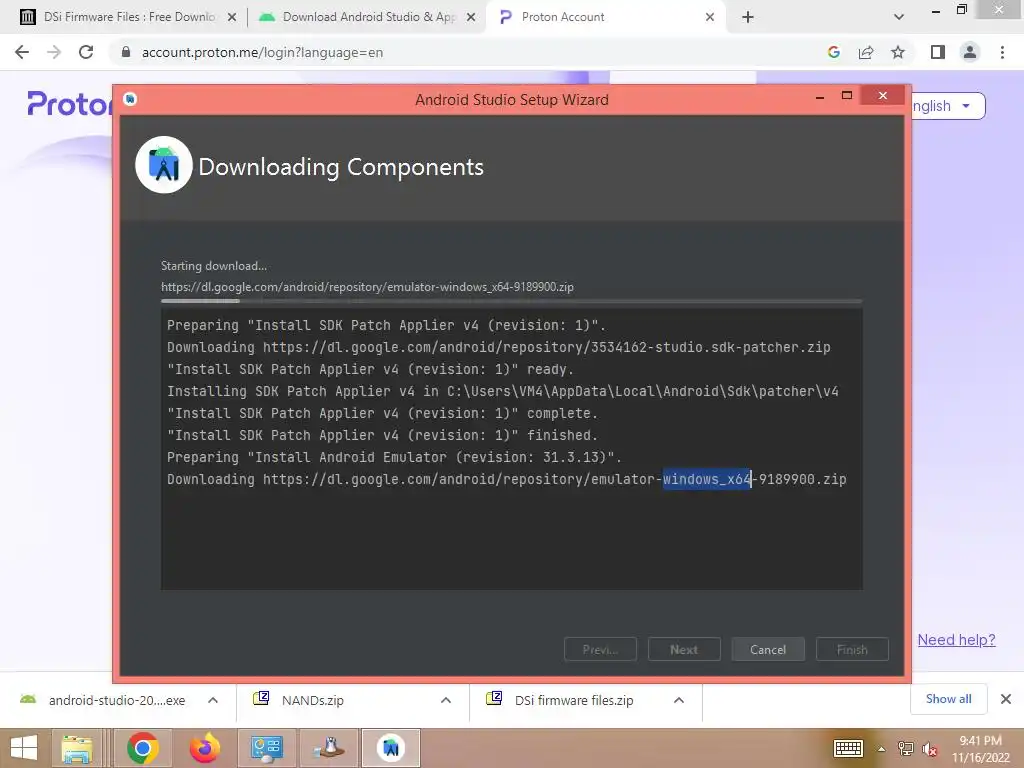
Task: Open the Windows Start menu
Action: pos(24,748)
